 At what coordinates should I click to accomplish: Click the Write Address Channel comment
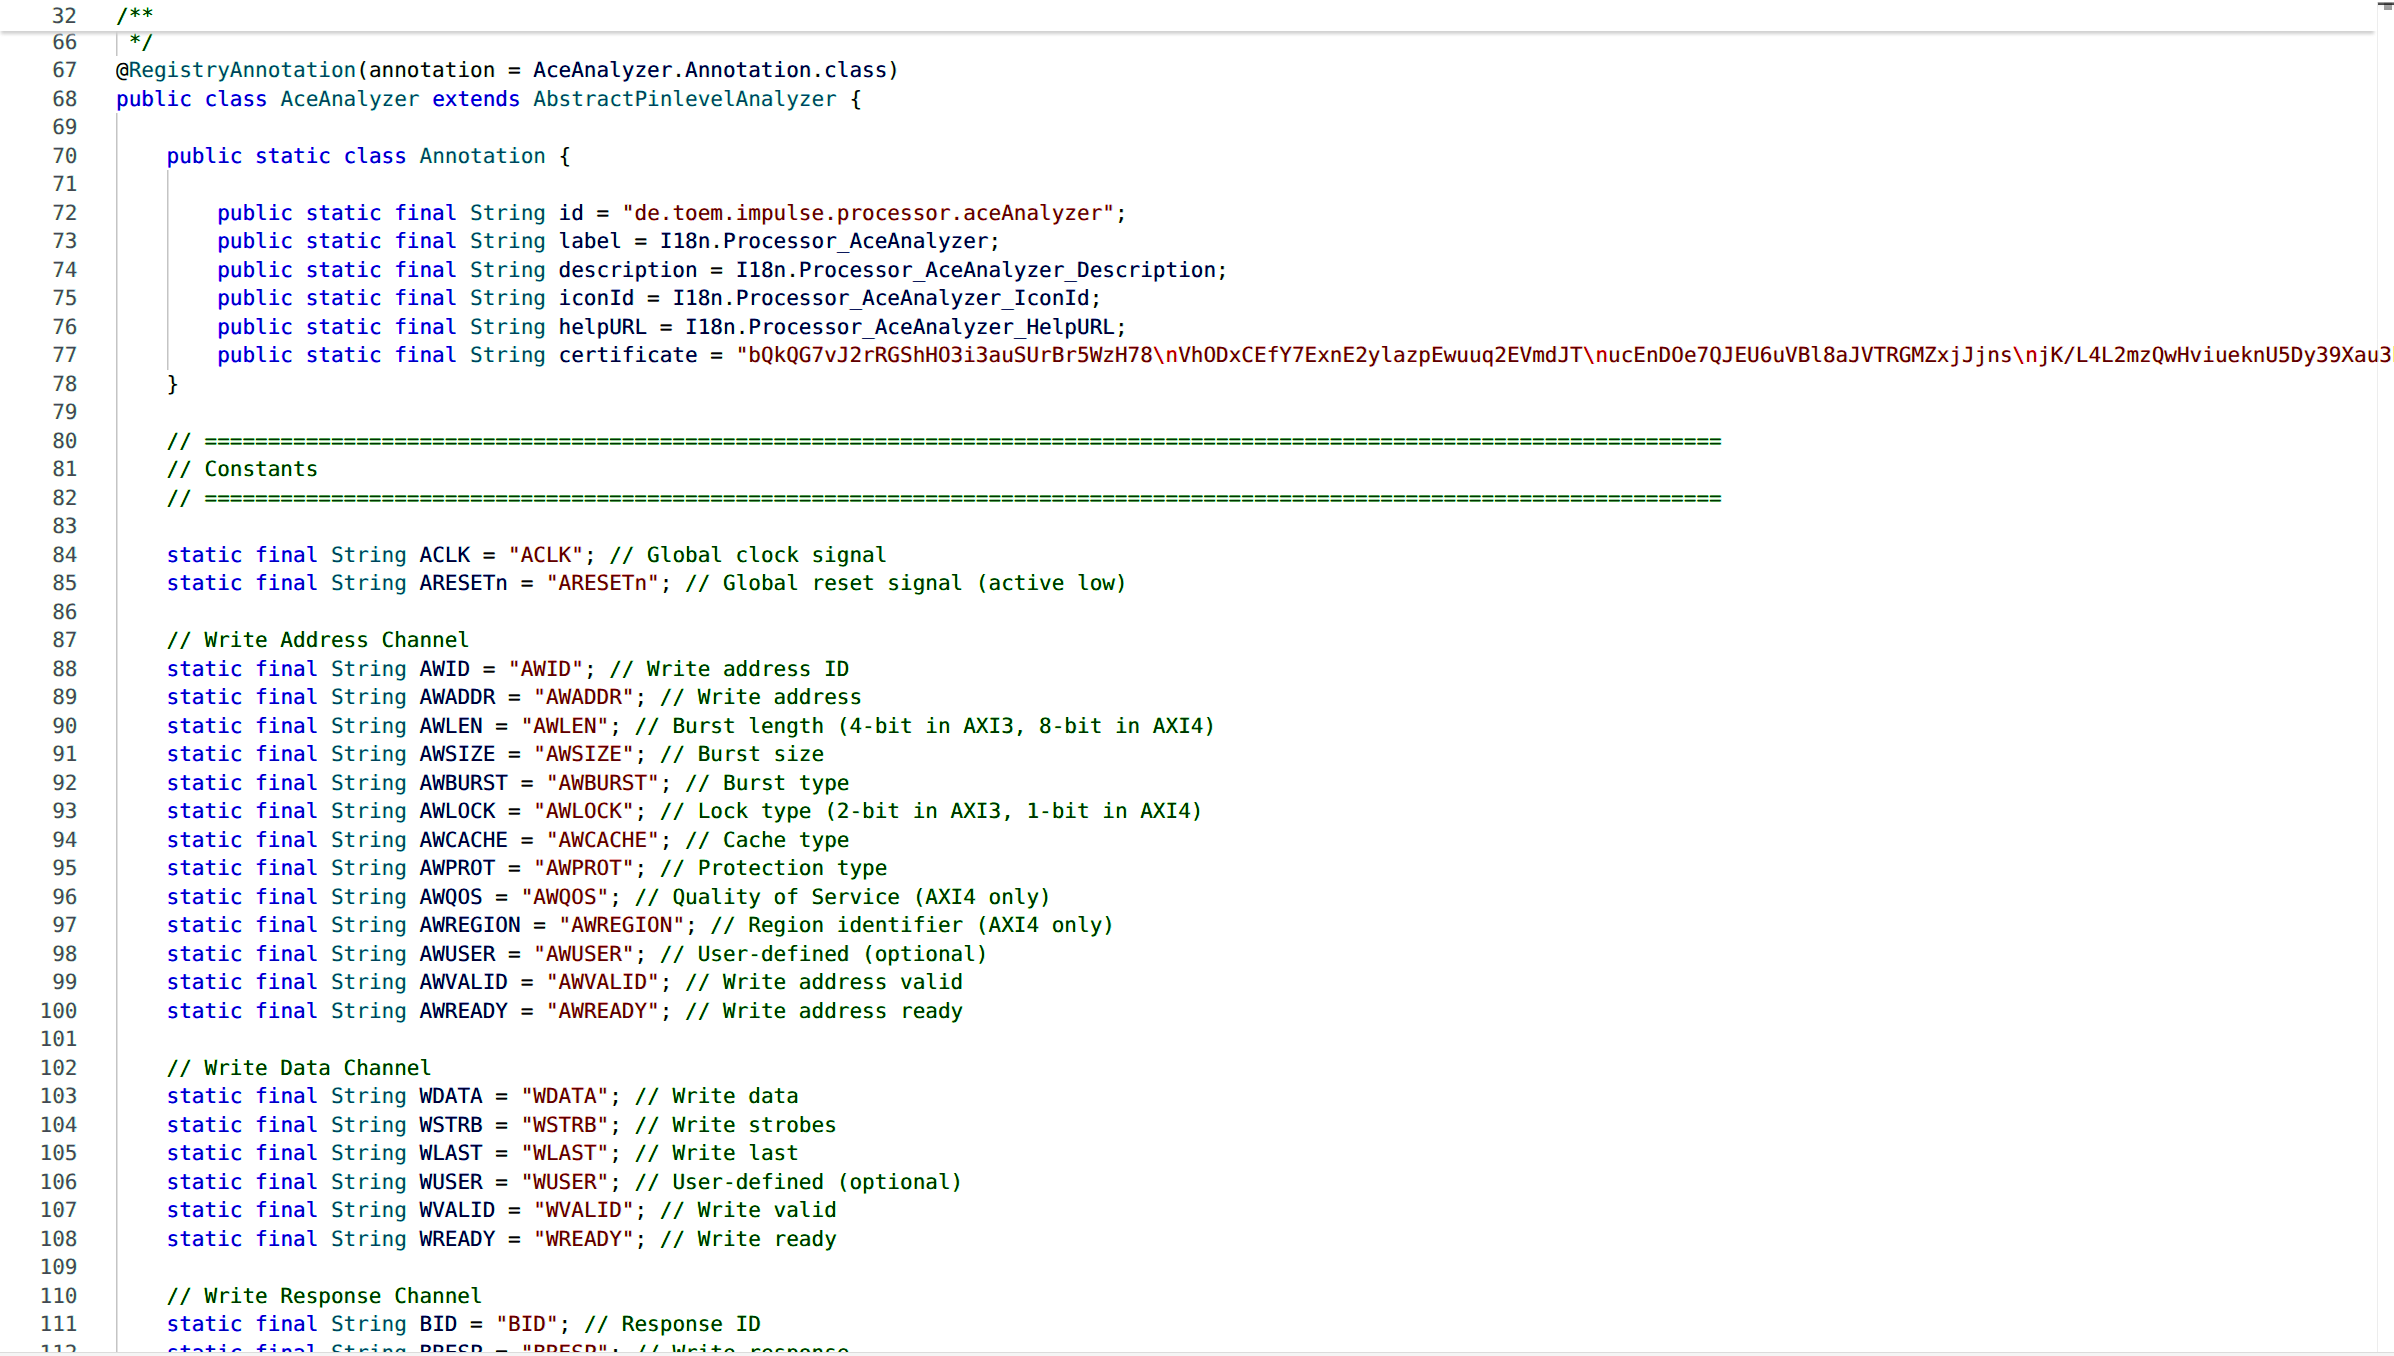317,640
